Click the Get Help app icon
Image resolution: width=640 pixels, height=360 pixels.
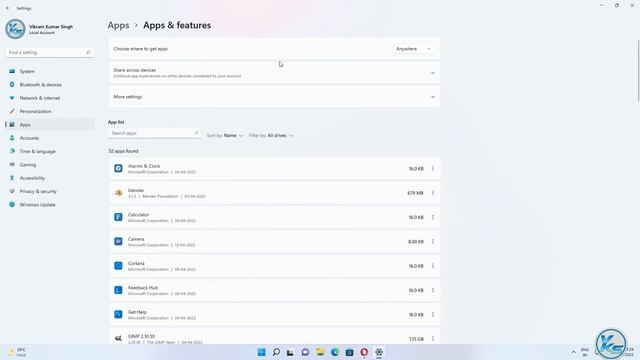click(x=118, y=314)
